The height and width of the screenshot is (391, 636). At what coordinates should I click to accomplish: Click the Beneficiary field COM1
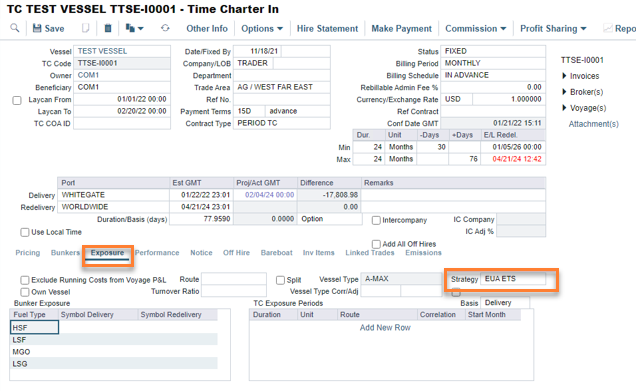(x=122, y=87)
